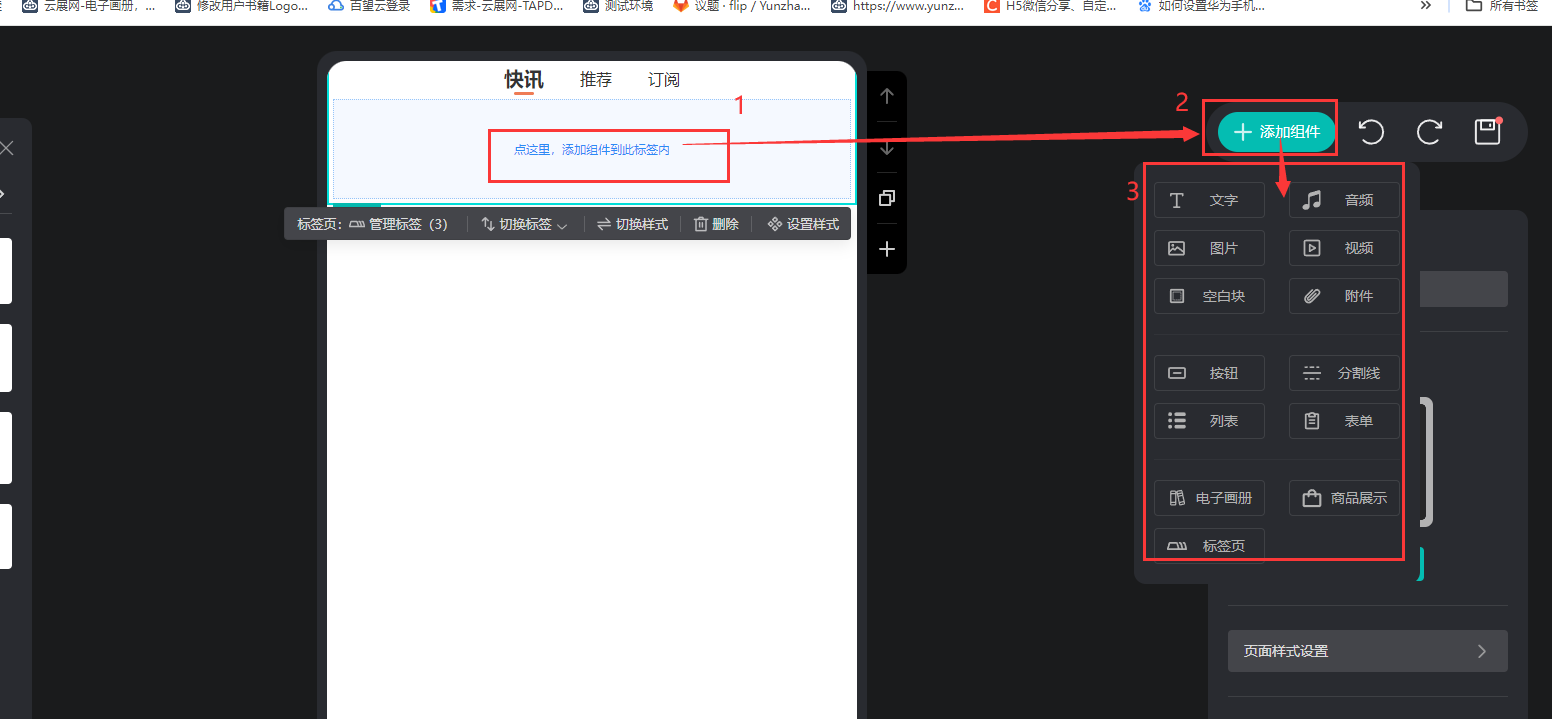This screenshot has width=1552, height=719.
Task: Duplicate component using copy icon
Action: (x=886, y=199)
